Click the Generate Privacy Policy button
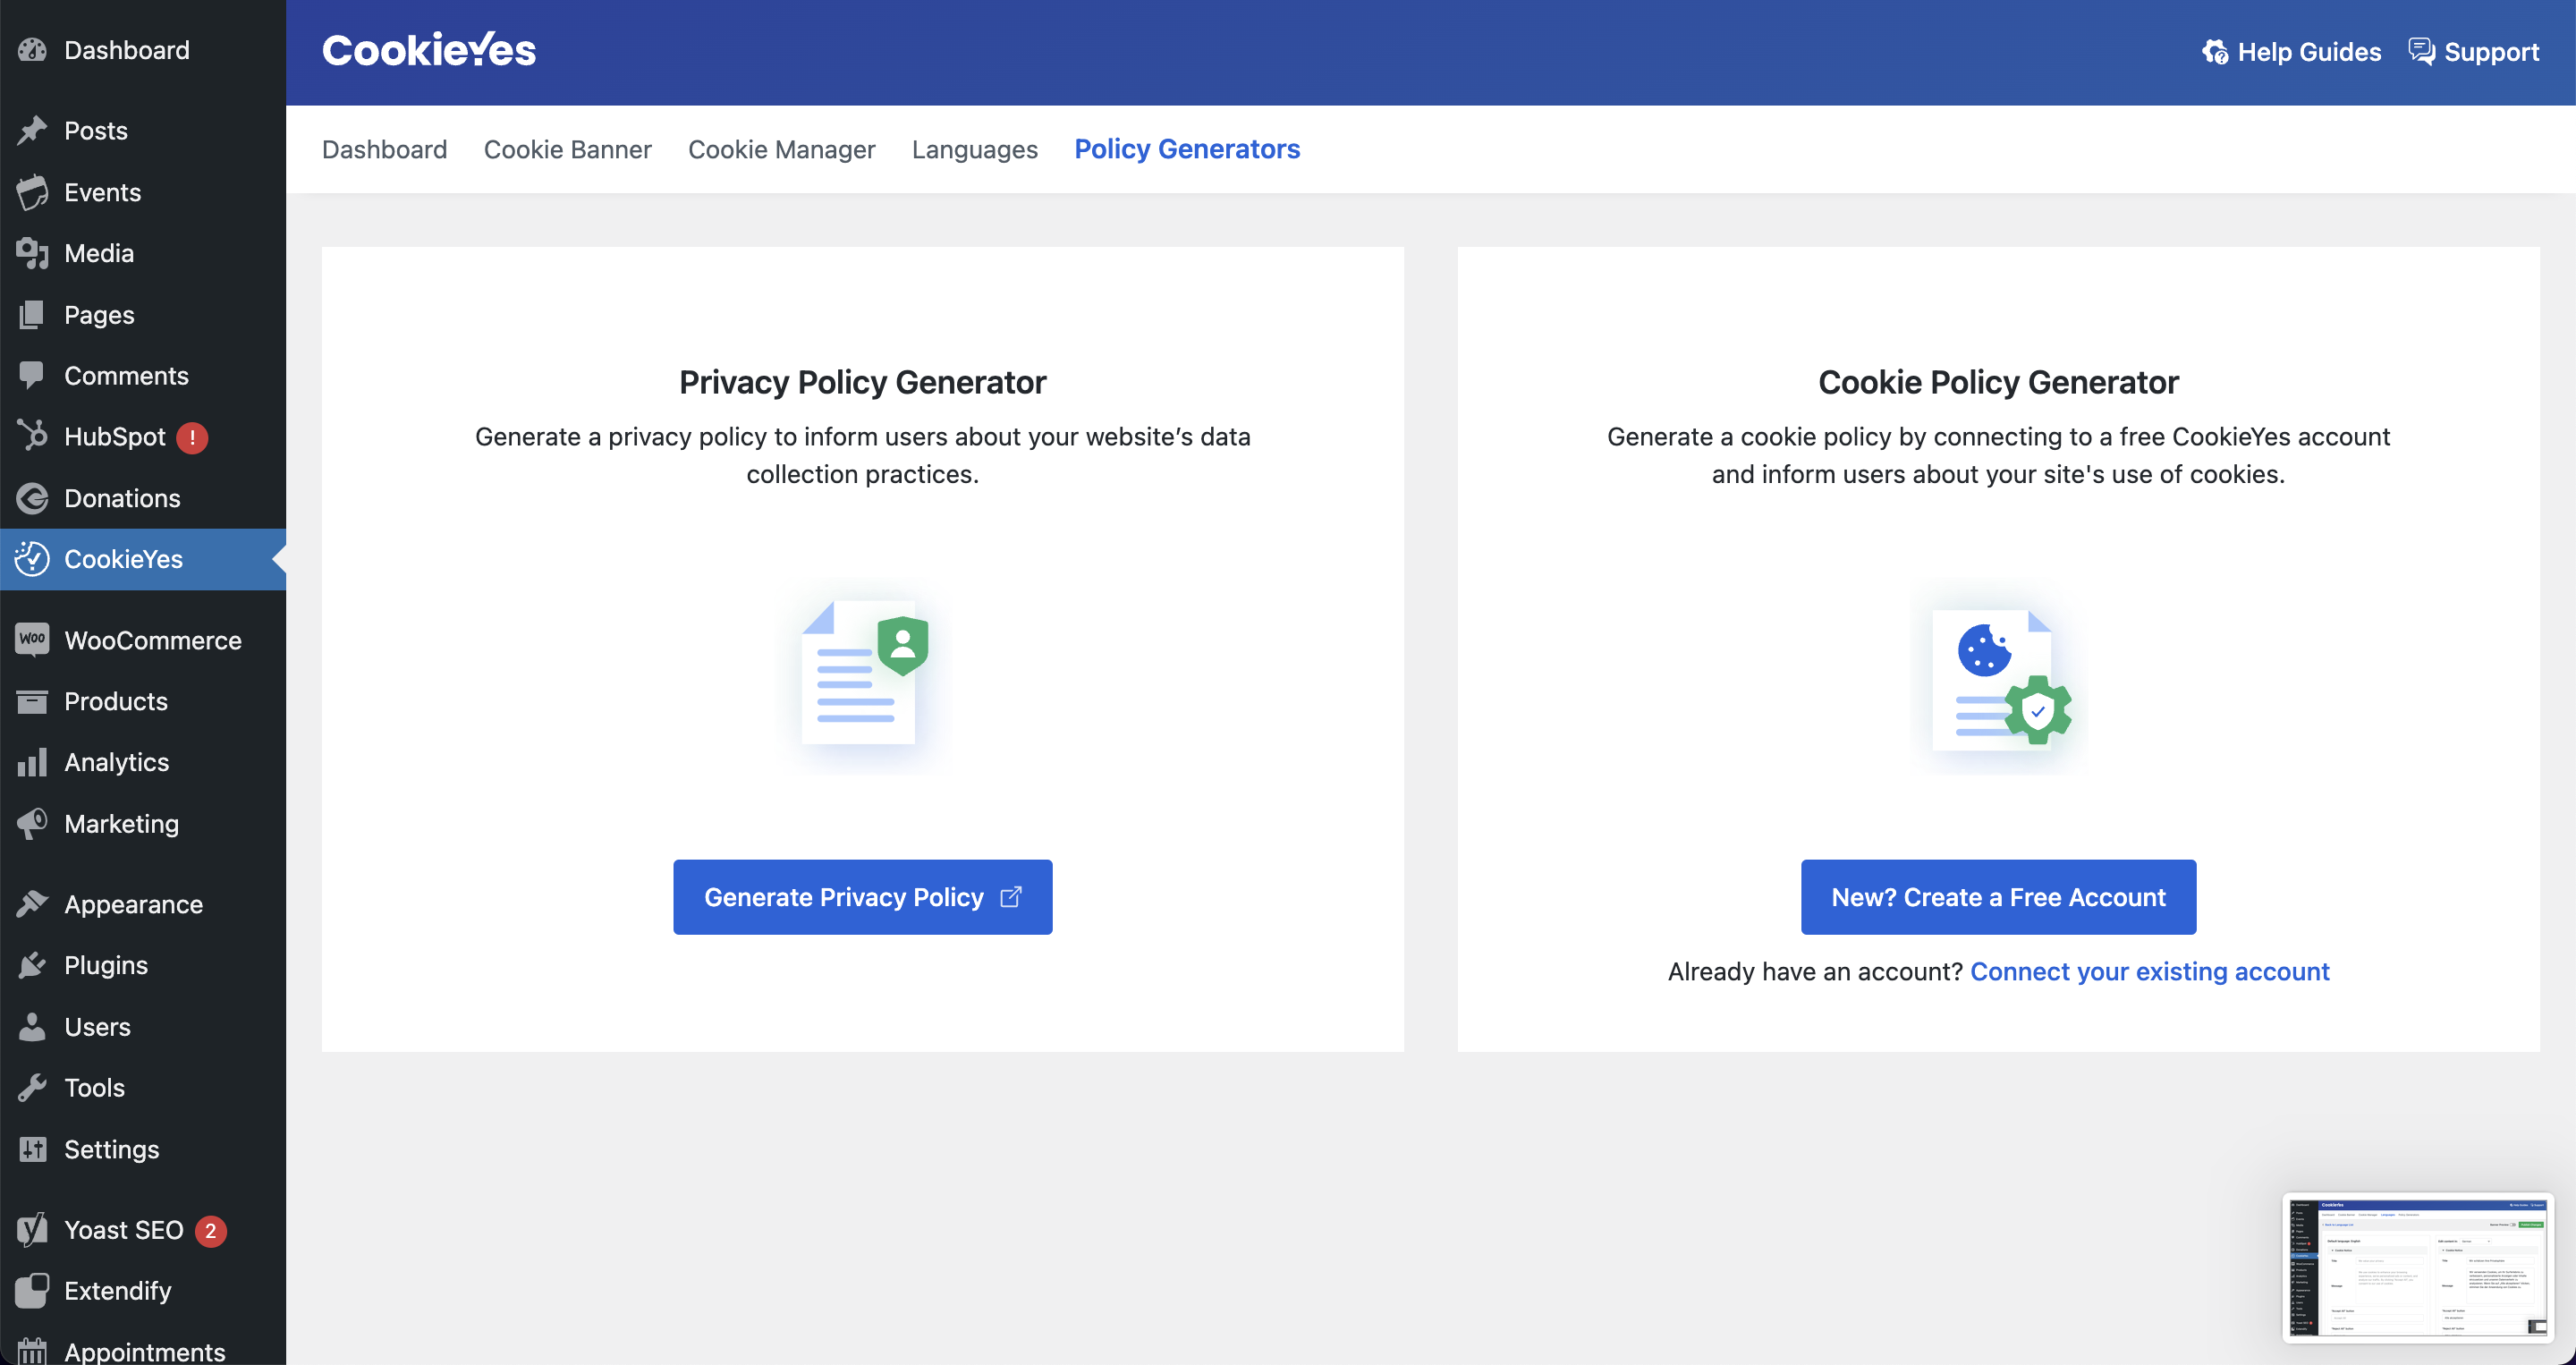This screenshot has height=1365, width=2576. coord(863,897)
